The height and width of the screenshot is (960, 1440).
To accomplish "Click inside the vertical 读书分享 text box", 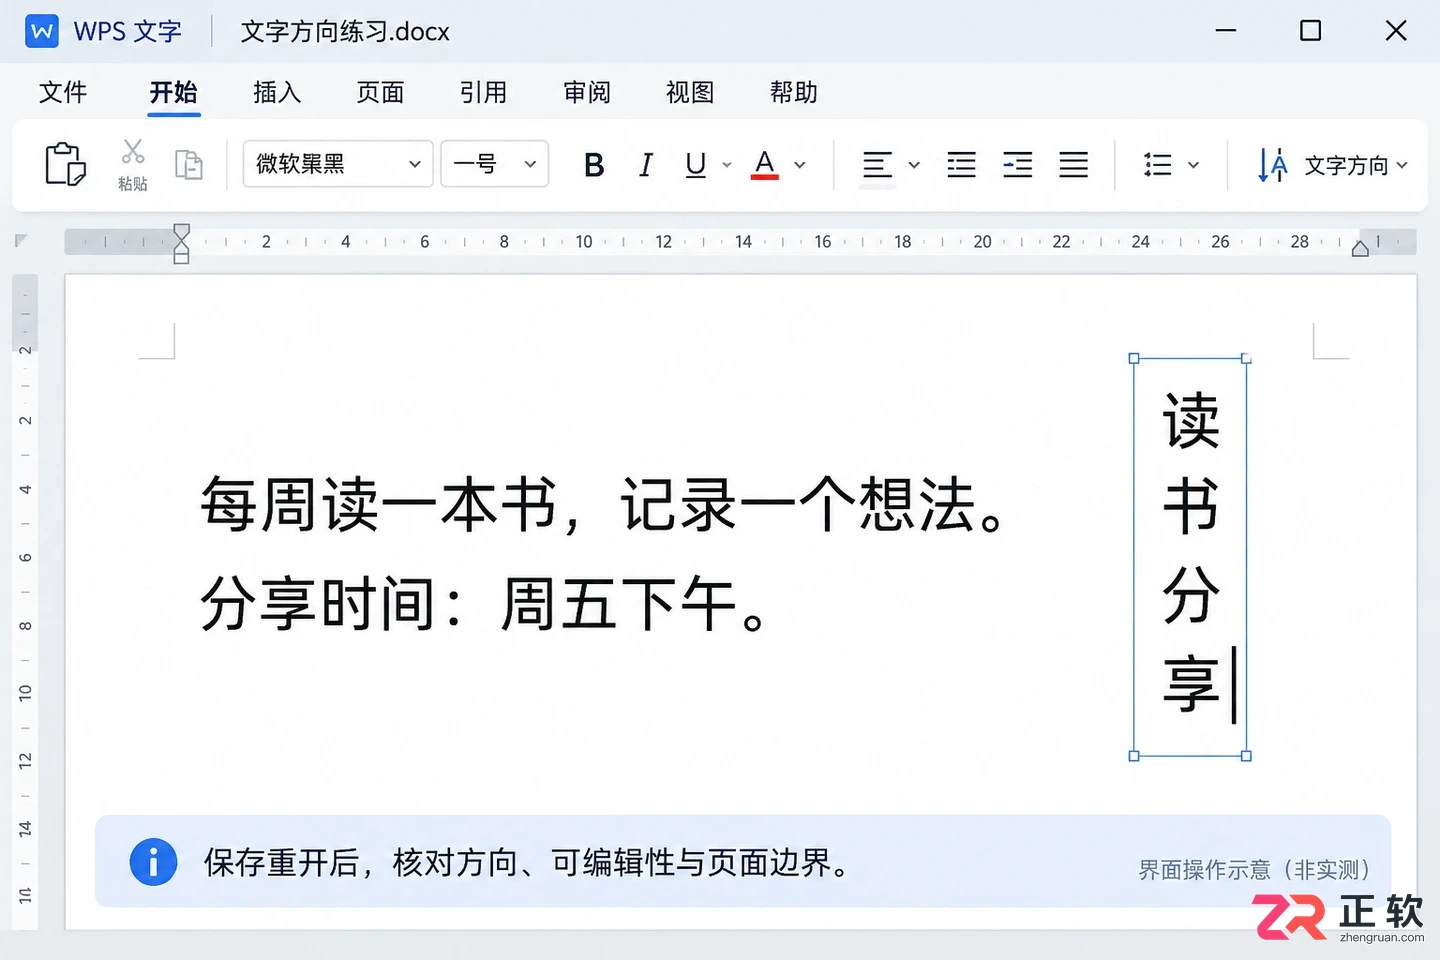I will click(1190, 557).
